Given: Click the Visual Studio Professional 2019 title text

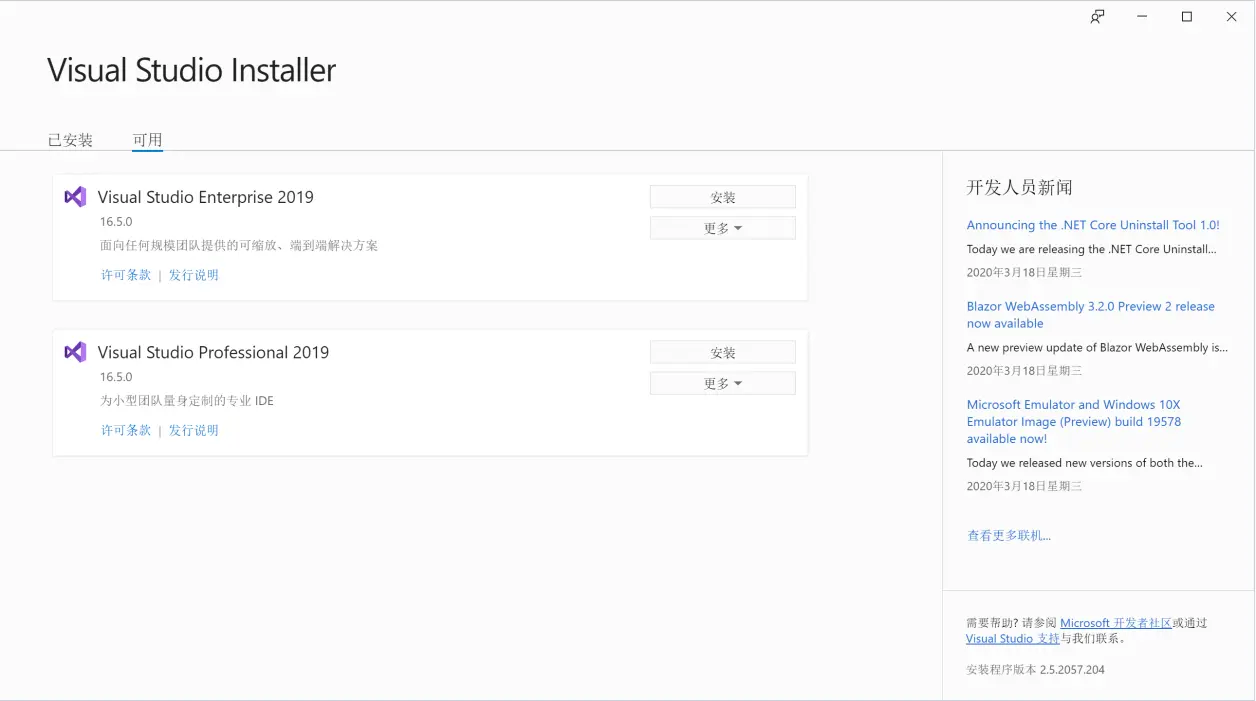Looking at the screenshot, I should (213, 352).
